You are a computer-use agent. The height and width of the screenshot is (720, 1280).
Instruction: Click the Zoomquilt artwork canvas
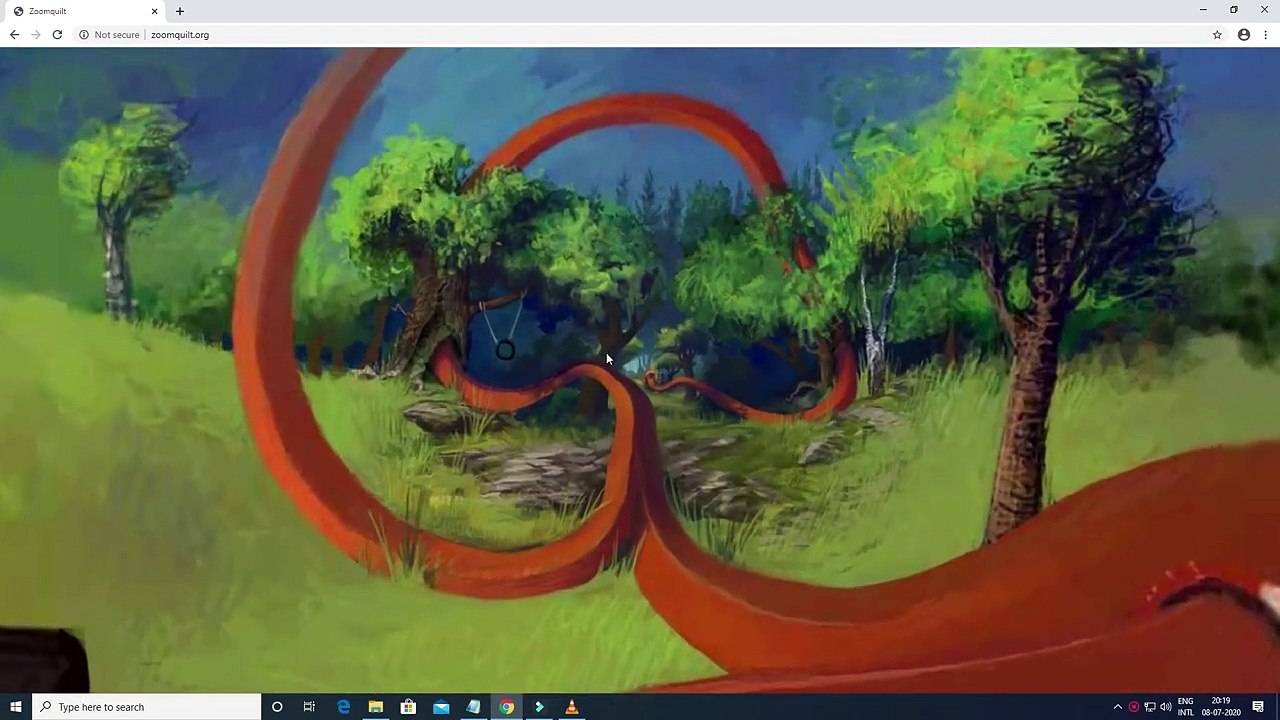(640, 370)
